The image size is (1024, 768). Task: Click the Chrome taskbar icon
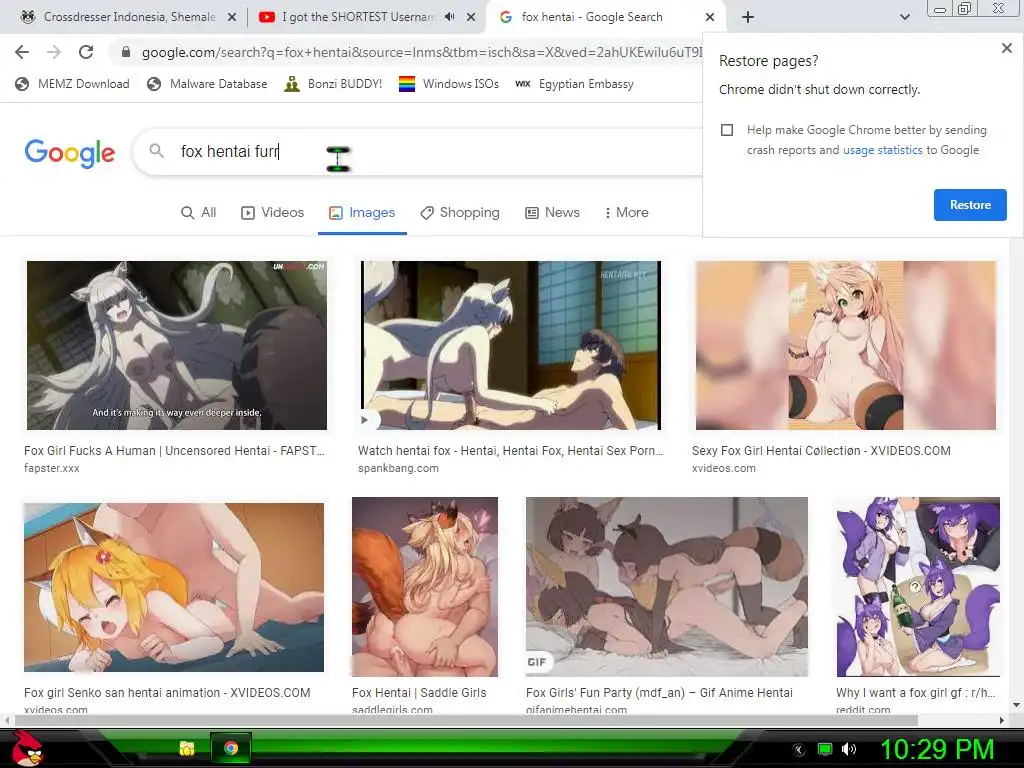coord(231,748)
